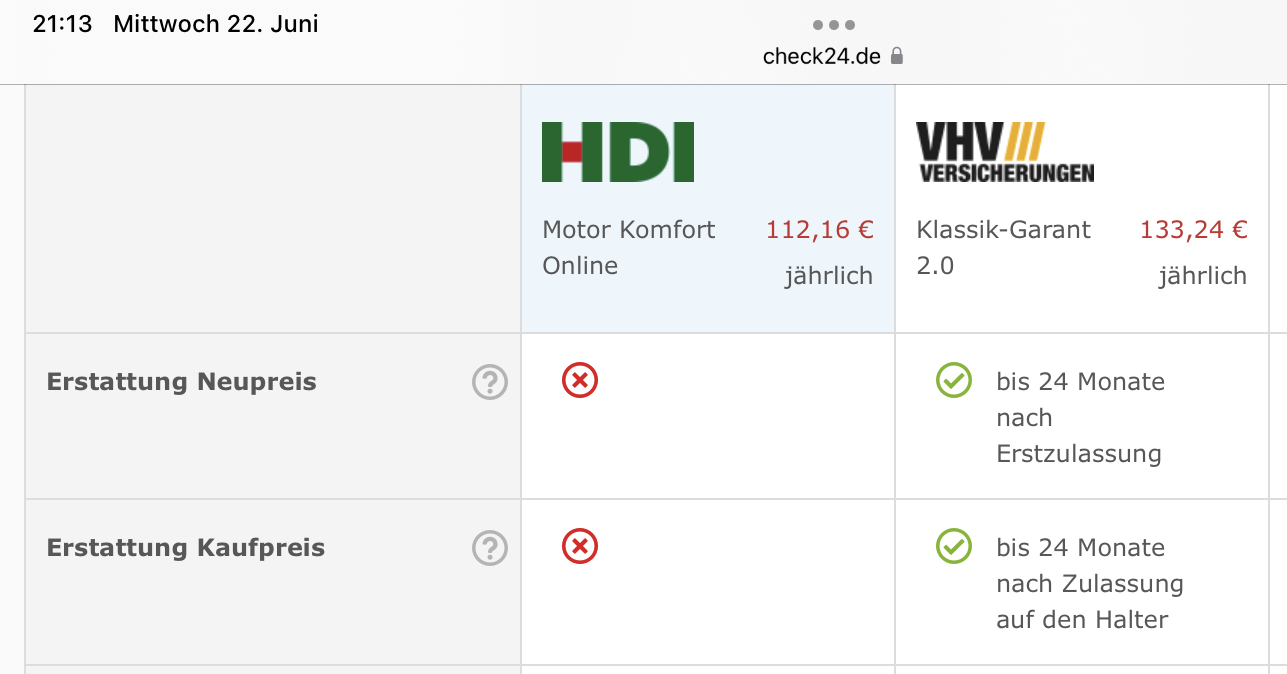Image resolution: width=1287 pixels, height=674 pixels.
Task: Click the 112,16 € HDI price
Action: (819, 230)
